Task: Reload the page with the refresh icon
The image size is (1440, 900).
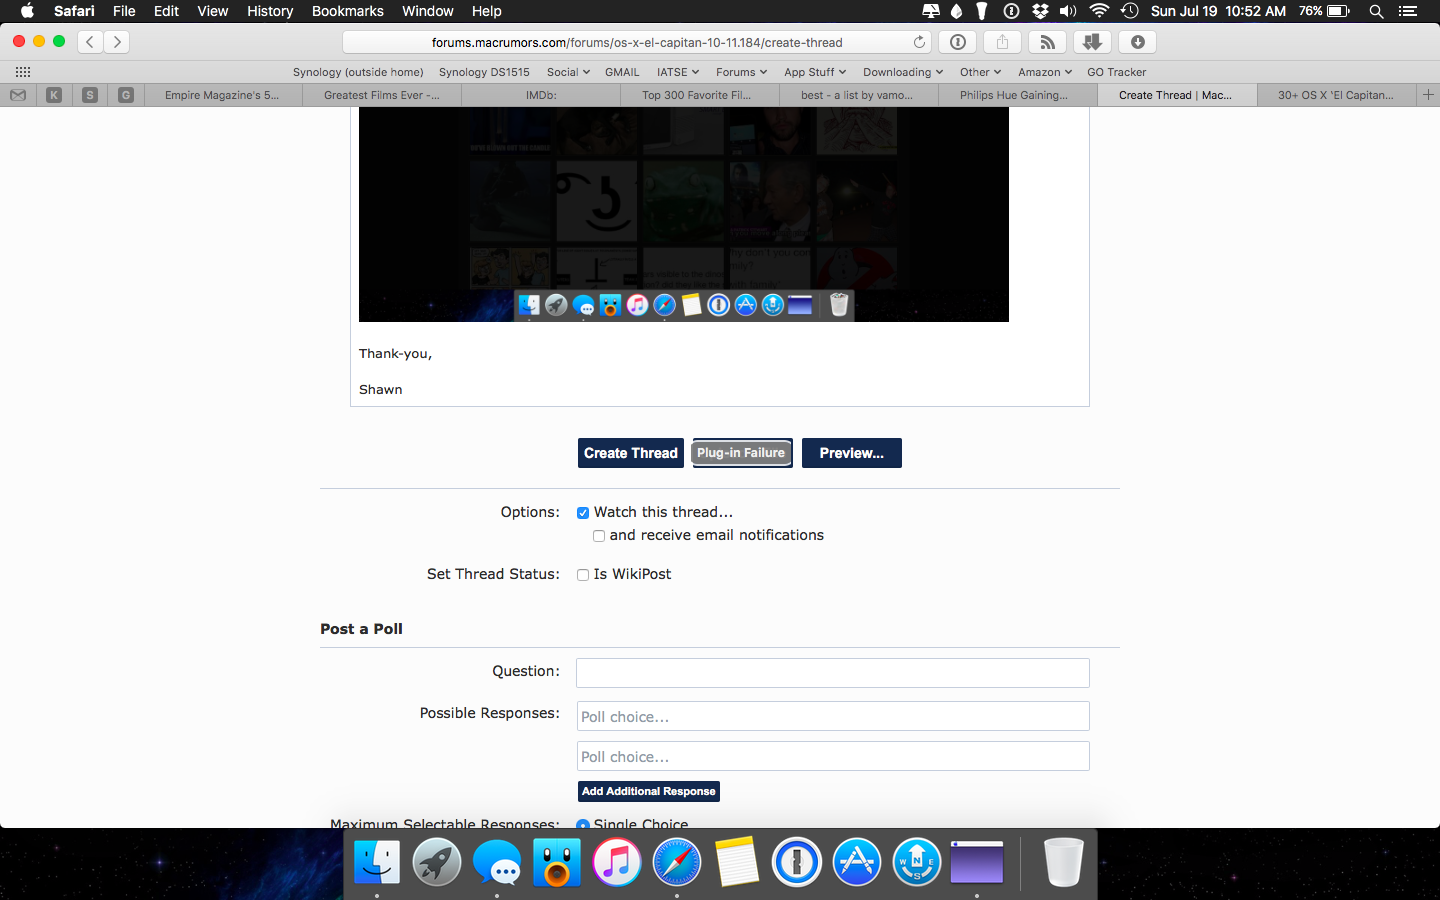Action: pos(919,42)
